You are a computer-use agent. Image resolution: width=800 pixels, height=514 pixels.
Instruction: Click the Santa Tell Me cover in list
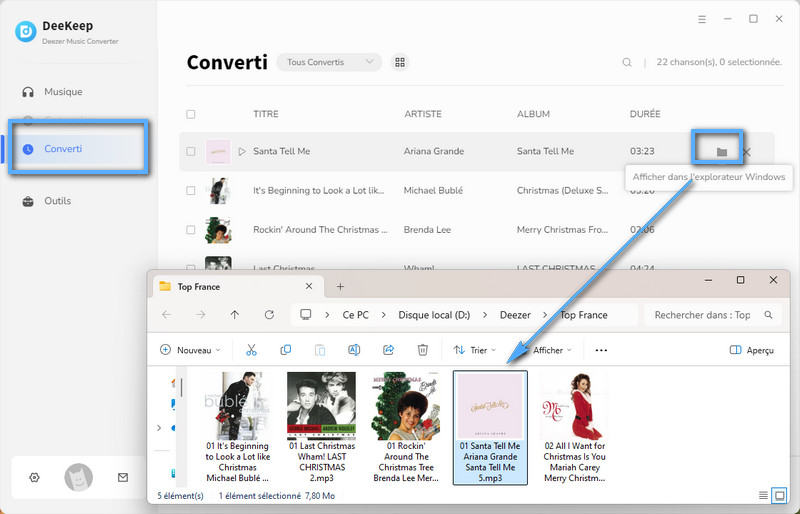[218, 152]
